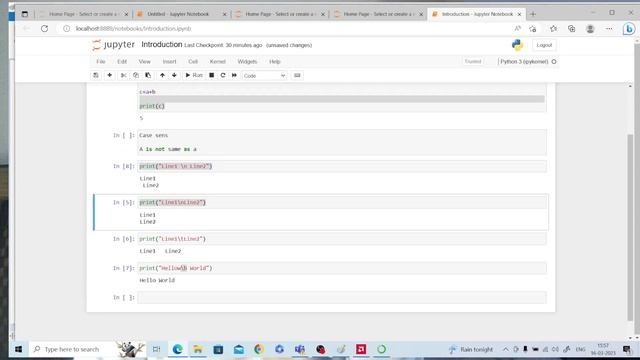Open Microsoft Edge from taskbar
The height and width of the screenshot is (360, 640).
[178, 349]
